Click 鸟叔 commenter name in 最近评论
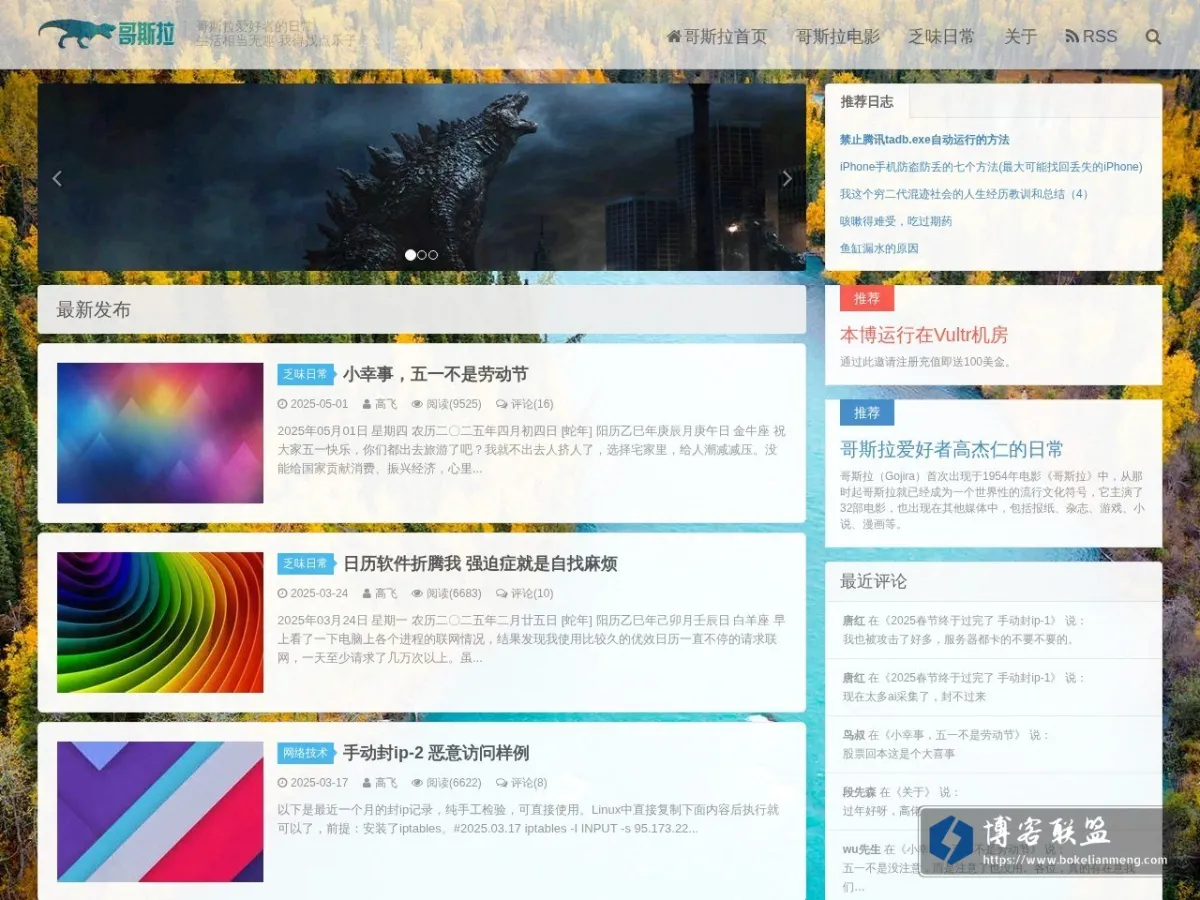Viewport: 1200px width, 900px height. [853, 735]
